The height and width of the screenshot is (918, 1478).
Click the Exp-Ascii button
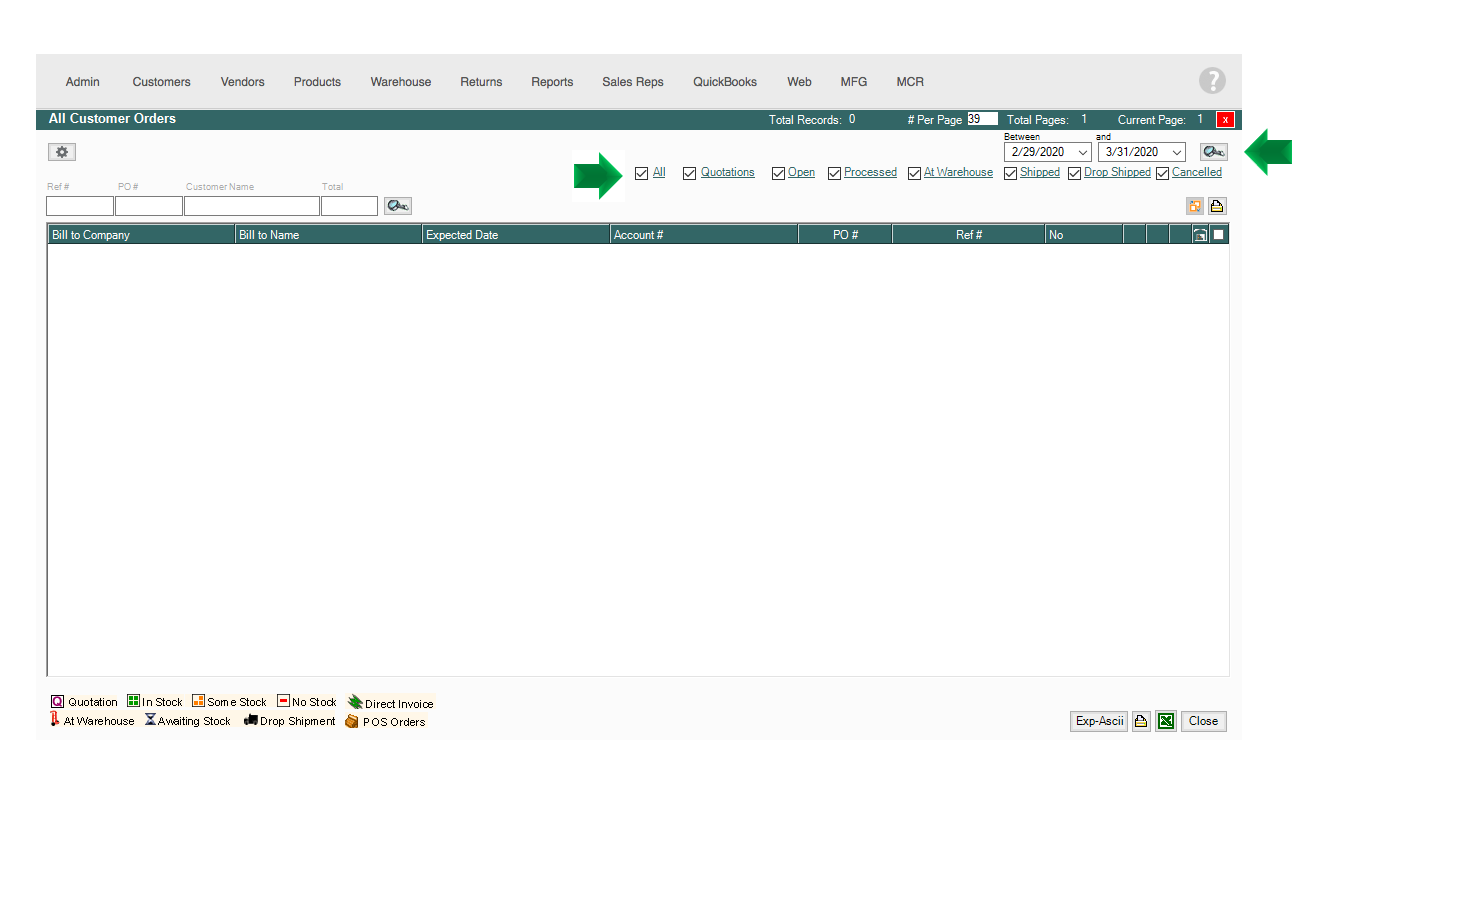(1099, 721)
